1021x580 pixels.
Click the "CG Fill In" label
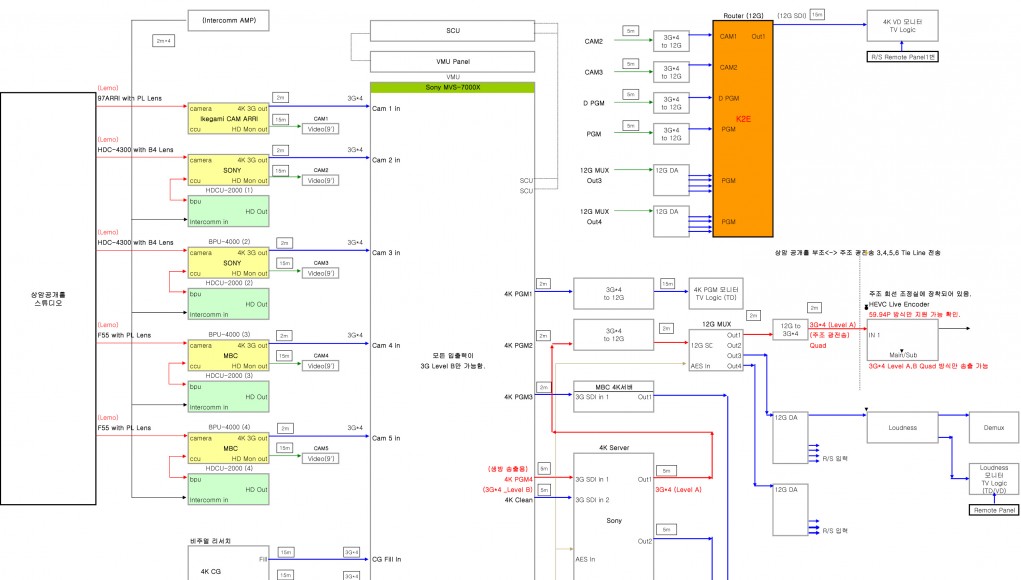pyautogui.click(x=386, y=559)
